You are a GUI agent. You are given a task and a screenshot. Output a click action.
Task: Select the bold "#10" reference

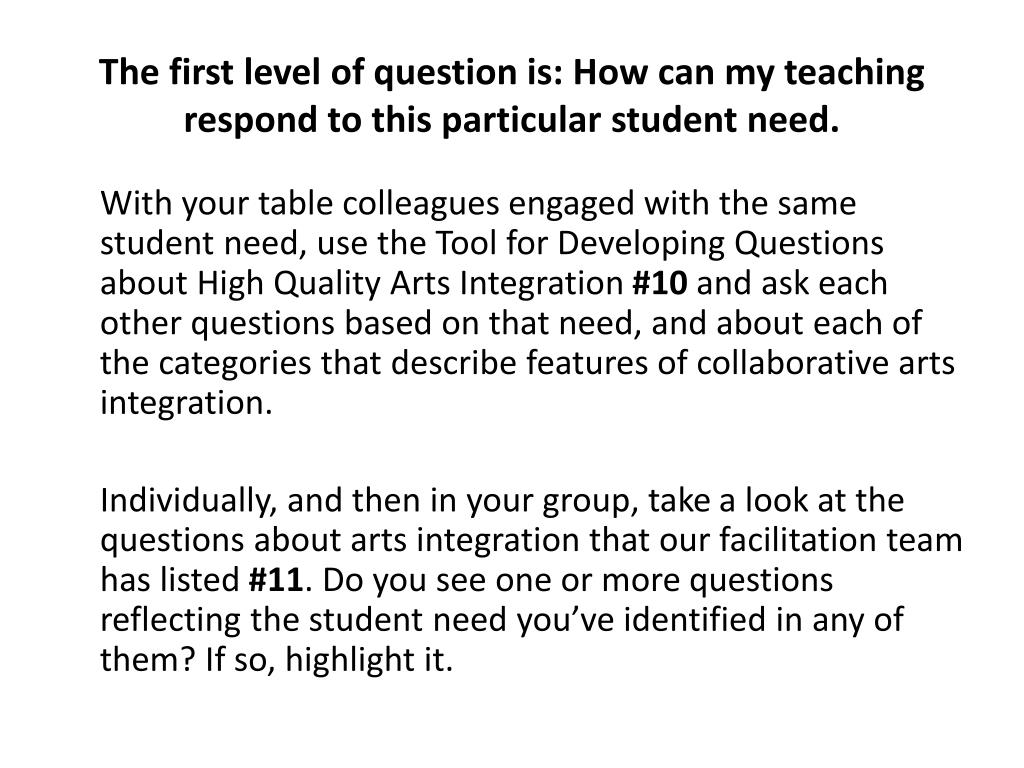click(x=660, y=283)
